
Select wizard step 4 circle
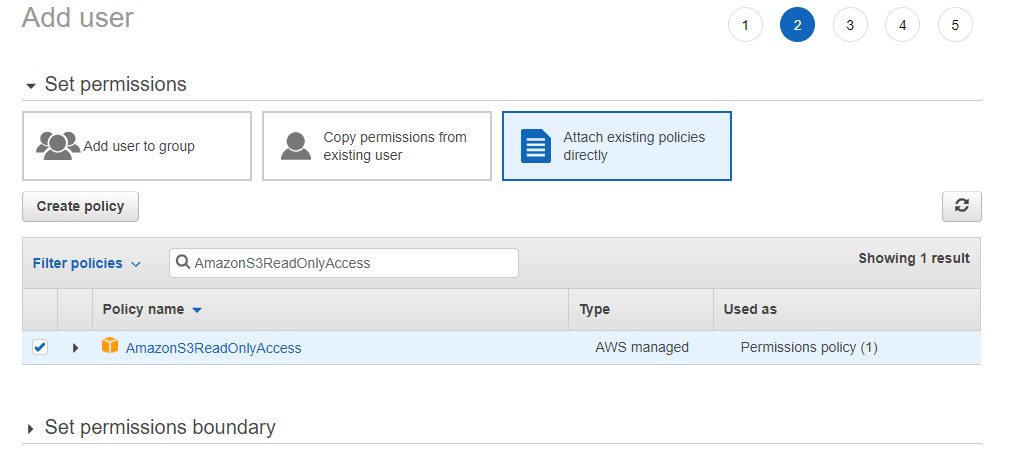click(902, 26)
